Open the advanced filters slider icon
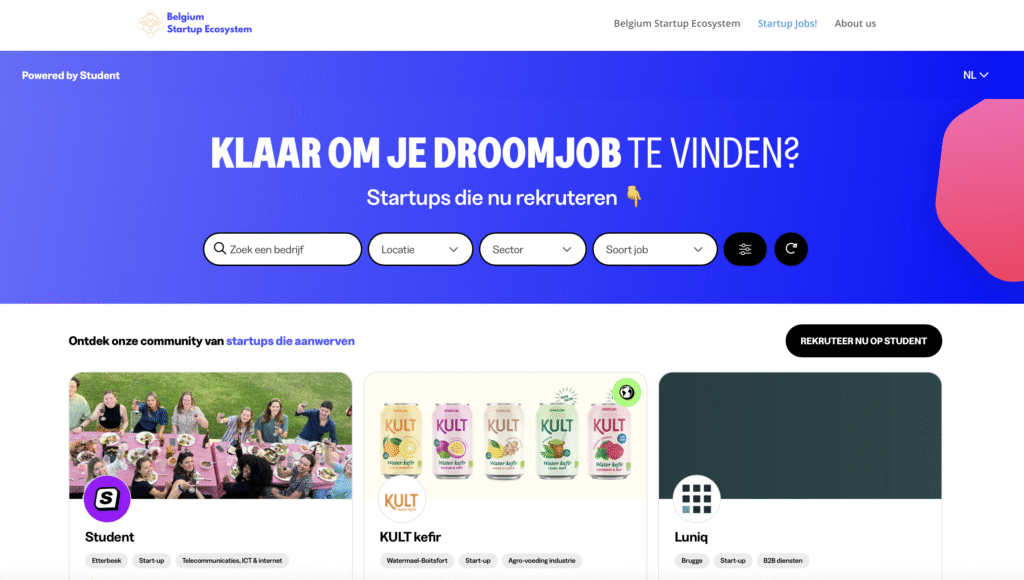Screen dimensions: 1024x580 (744, 249)
